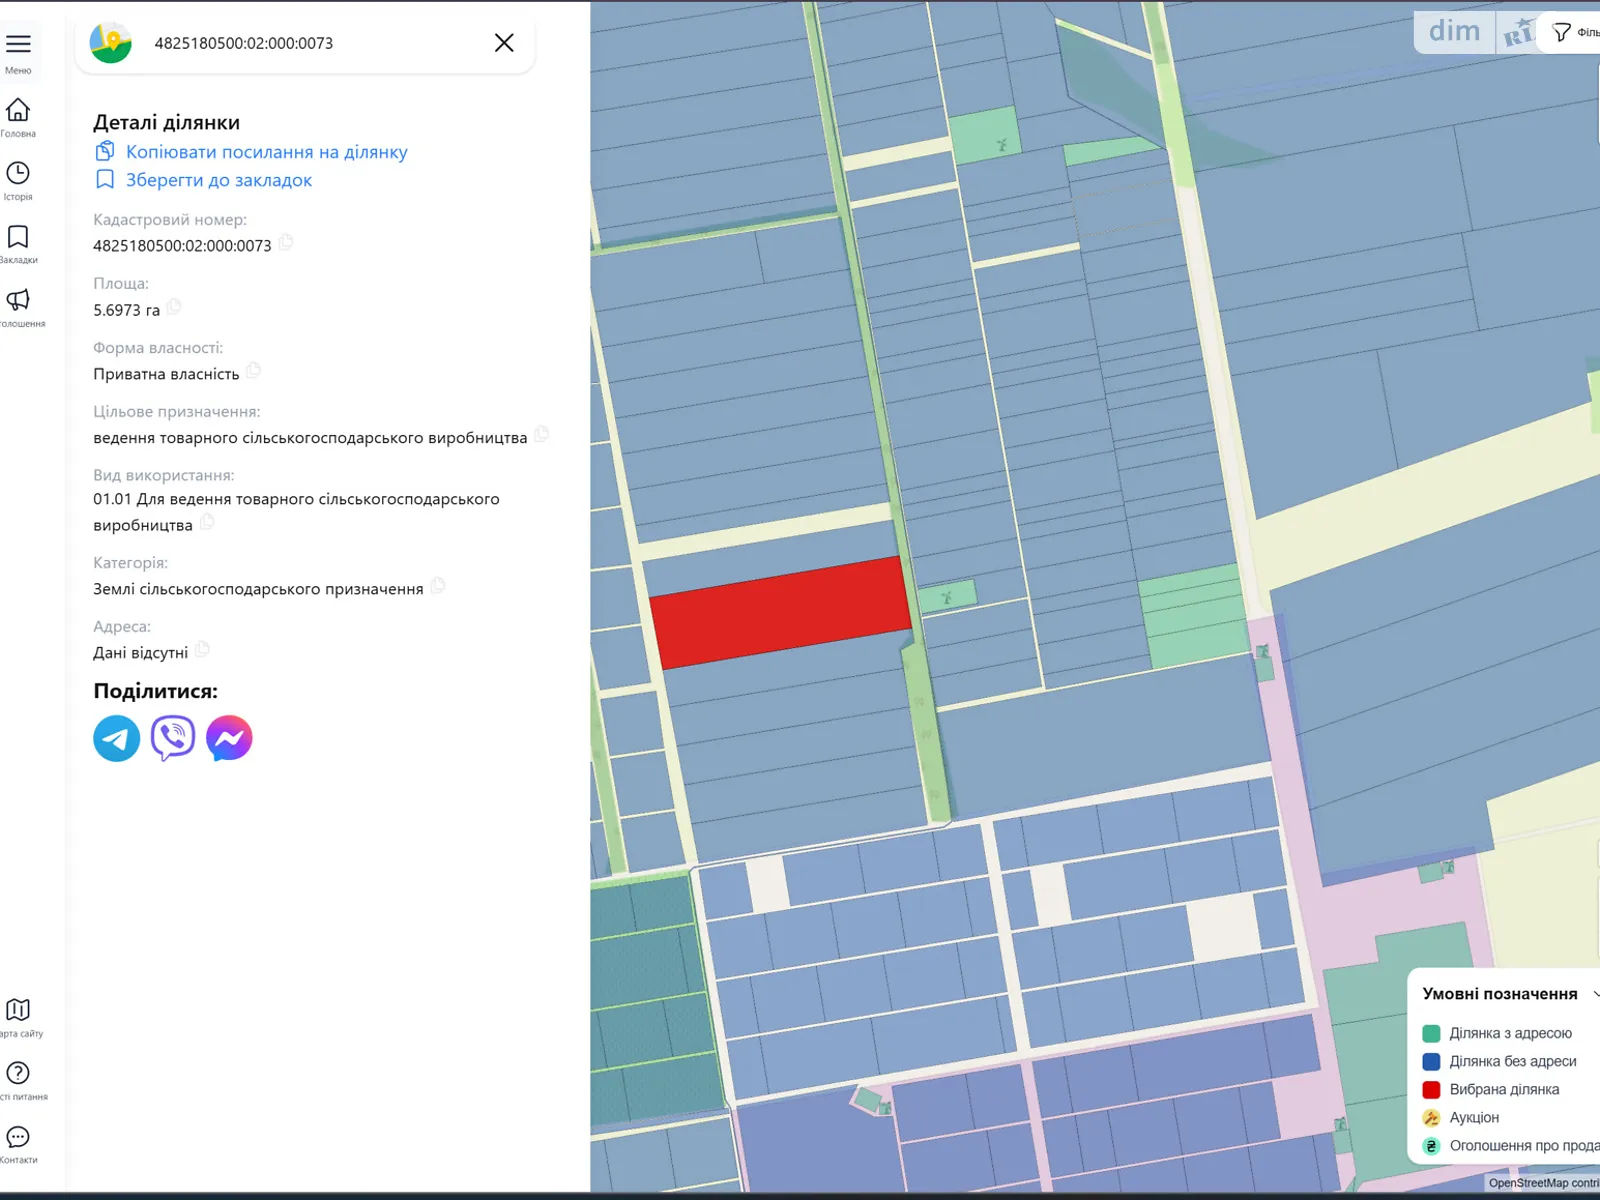Share the parcel via Telegram

tap(116, 738)
